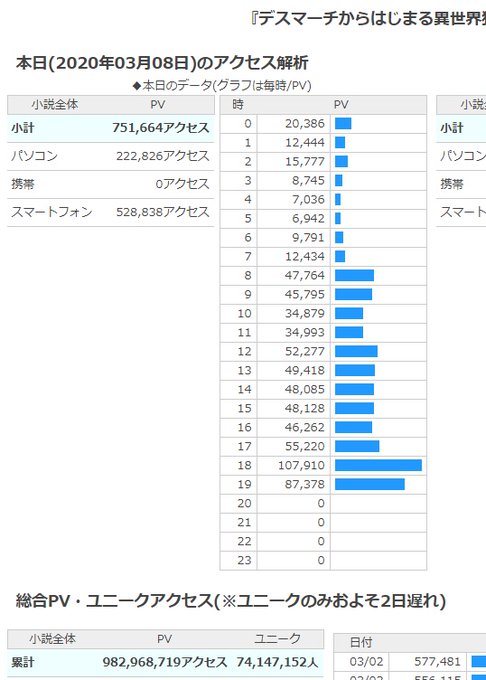Click the hour 3 value 8,745
The width and height of the screenshot is (486, 680).
308,180
